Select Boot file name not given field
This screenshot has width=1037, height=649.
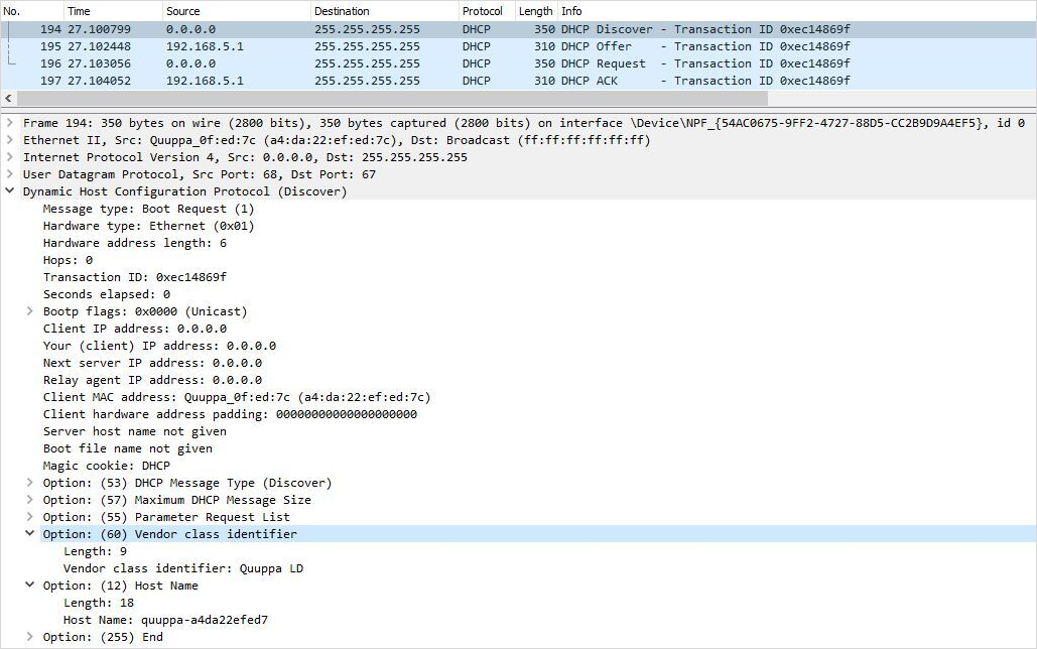(128, 449)
